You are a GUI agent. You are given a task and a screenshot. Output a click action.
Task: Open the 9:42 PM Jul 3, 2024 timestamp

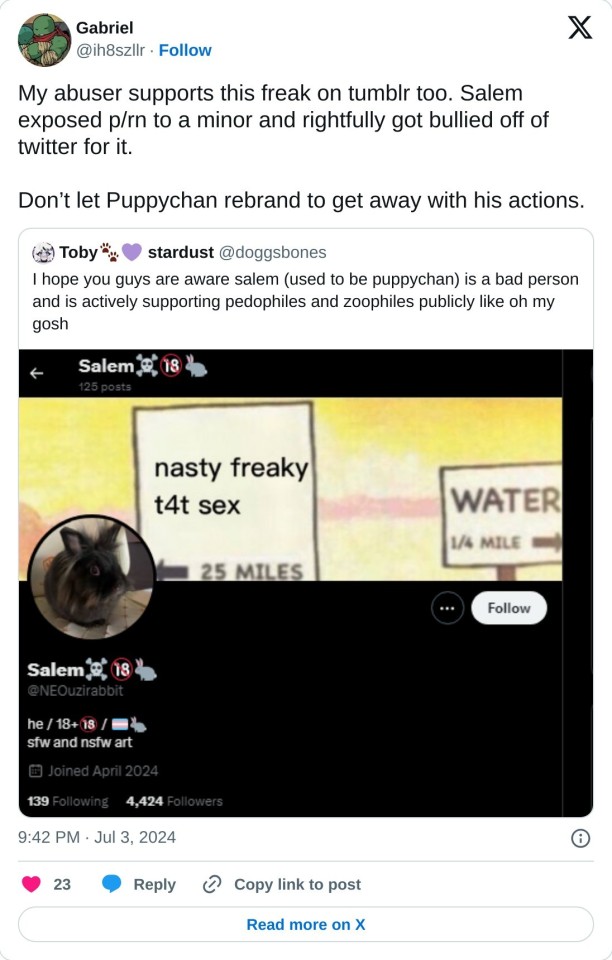[97, 837]
